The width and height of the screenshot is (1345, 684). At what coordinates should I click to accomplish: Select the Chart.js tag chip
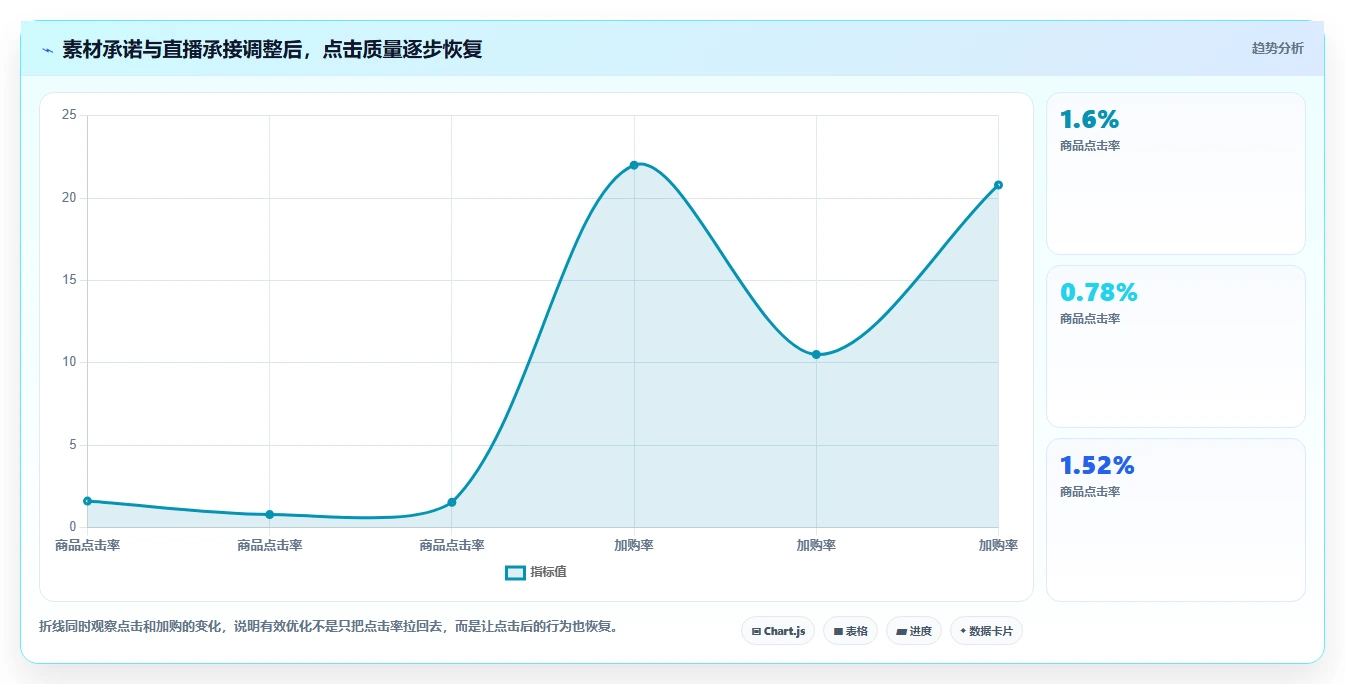(778, 631)
